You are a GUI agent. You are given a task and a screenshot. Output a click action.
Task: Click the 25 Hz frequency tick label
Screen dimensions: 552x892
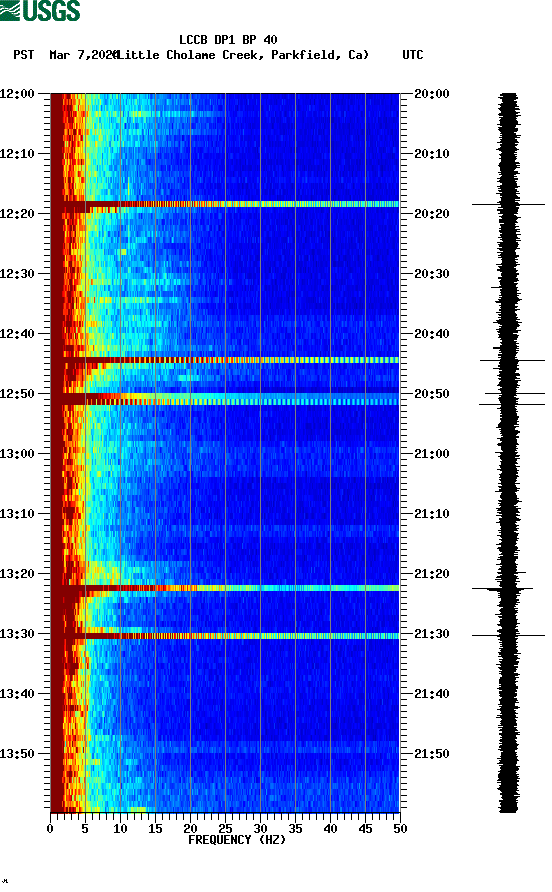225,829
